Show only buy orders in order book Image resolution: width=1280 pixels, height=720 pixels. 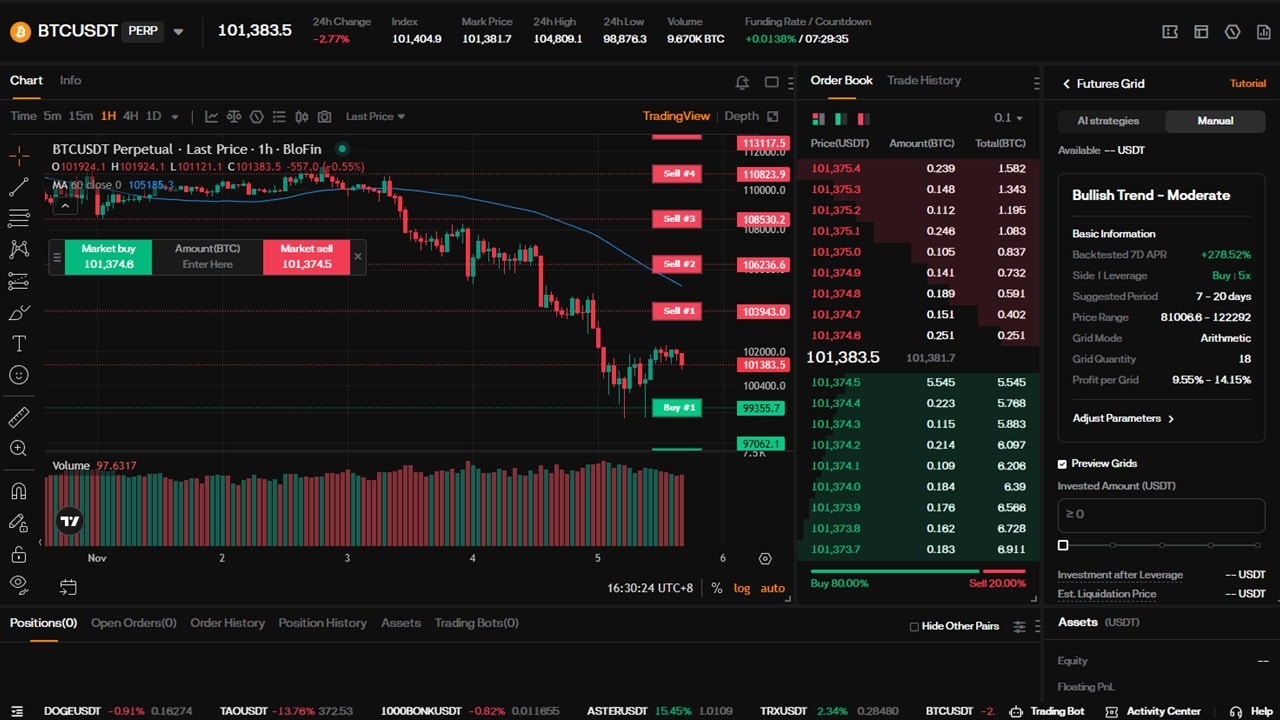click(x=842, y=119)
